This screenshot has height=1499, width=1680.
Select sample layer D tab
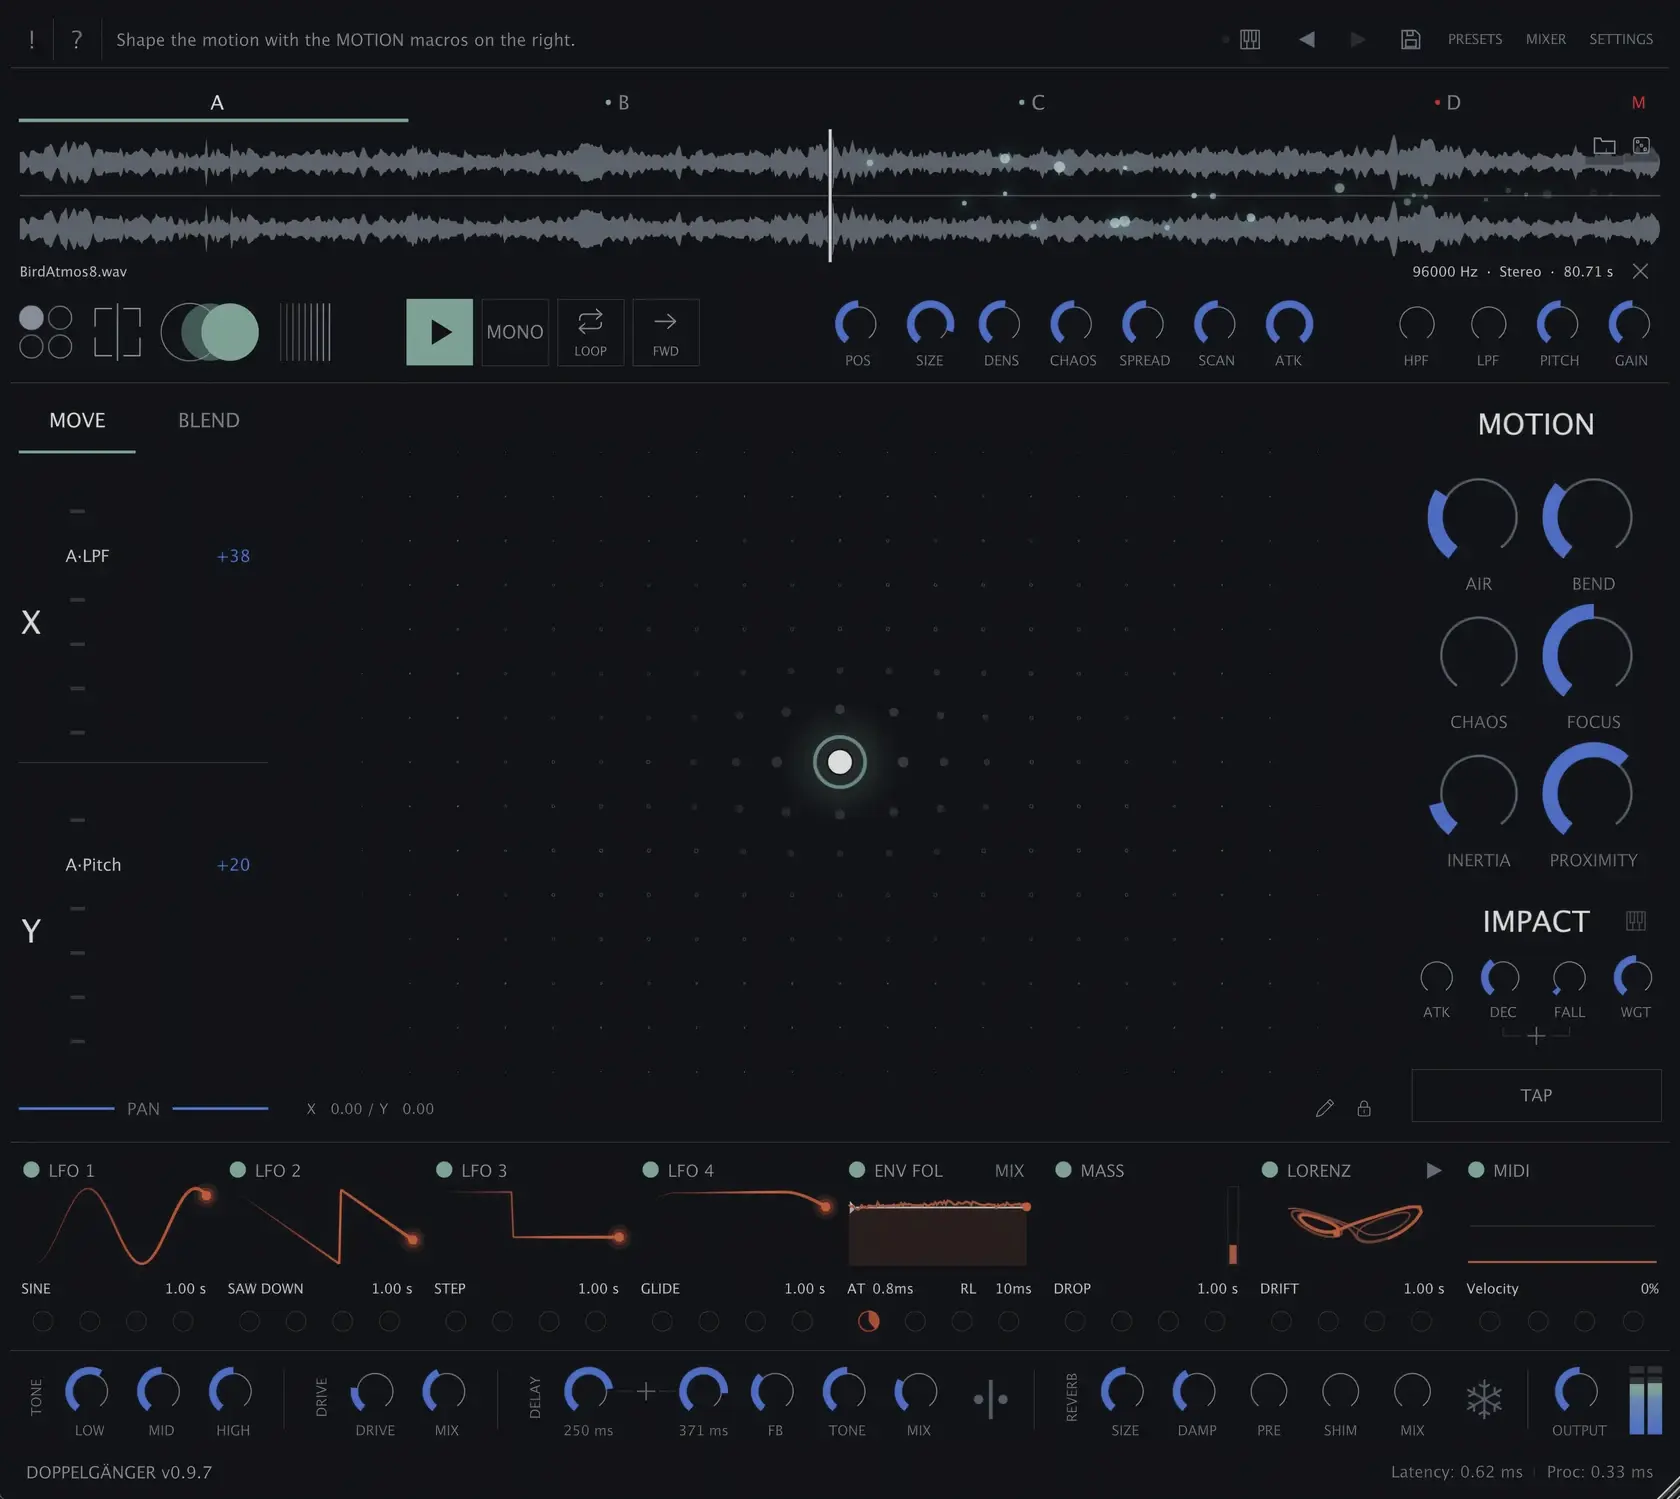tap(1448, 102)
